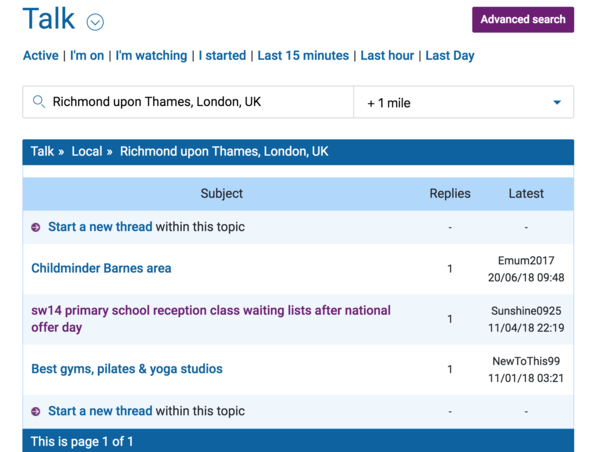600x452 pixels.
Task: Click the search magnifier icon
Action: [39, 102]
